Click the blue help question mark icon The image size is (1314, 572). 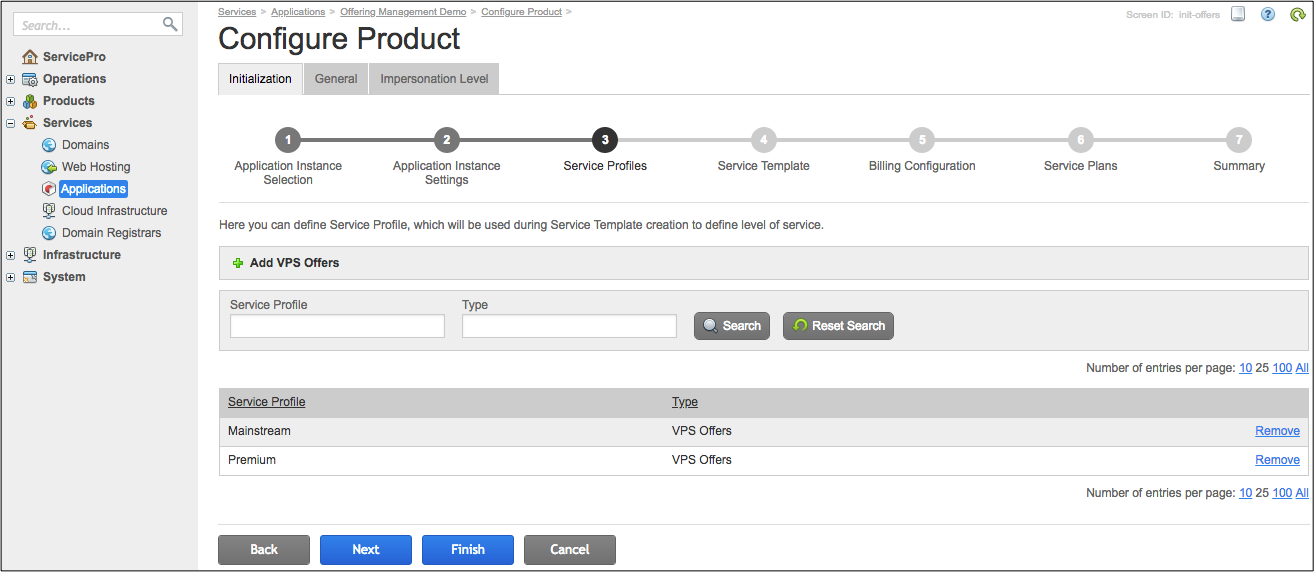point(1267,15)
